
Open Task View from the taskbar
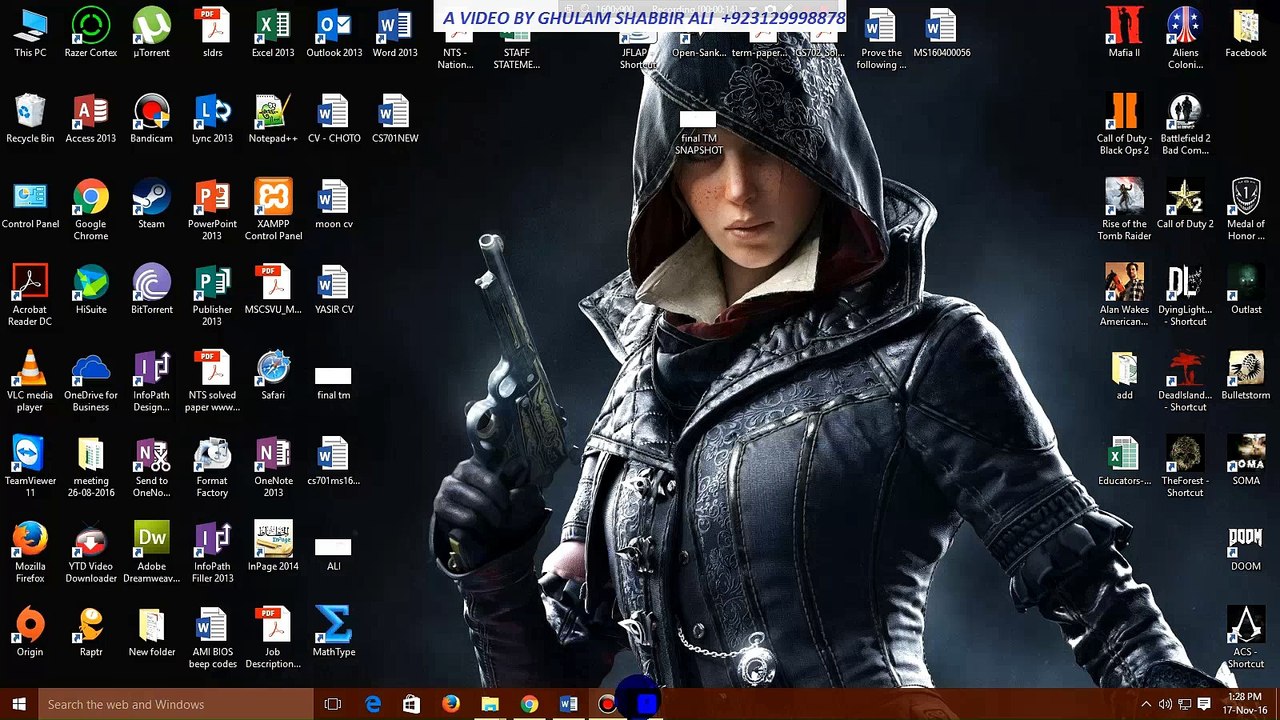point(333,704)
